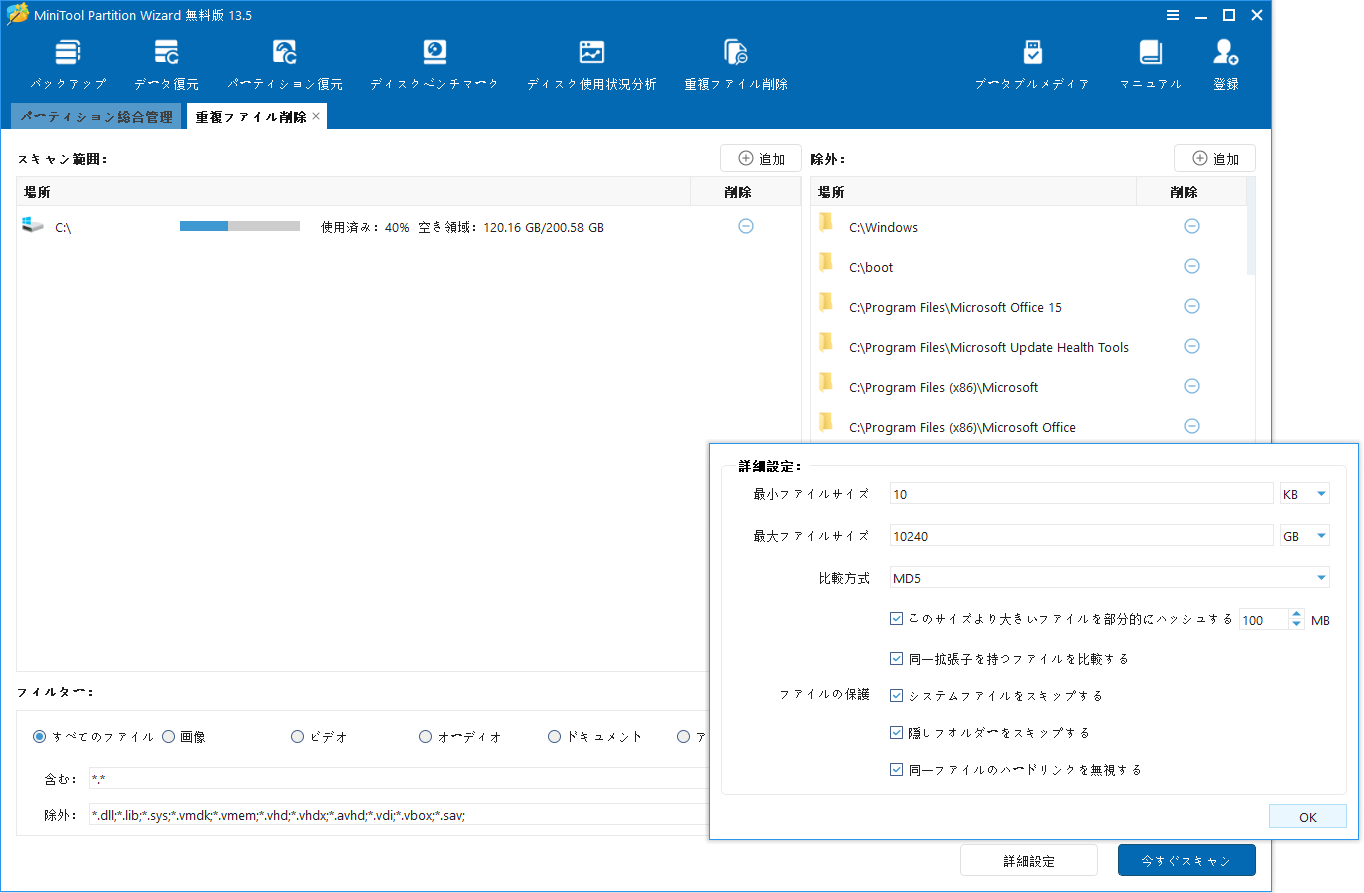
Task: Change the KB unit dropdown for minimum size
Action: 1304,493
